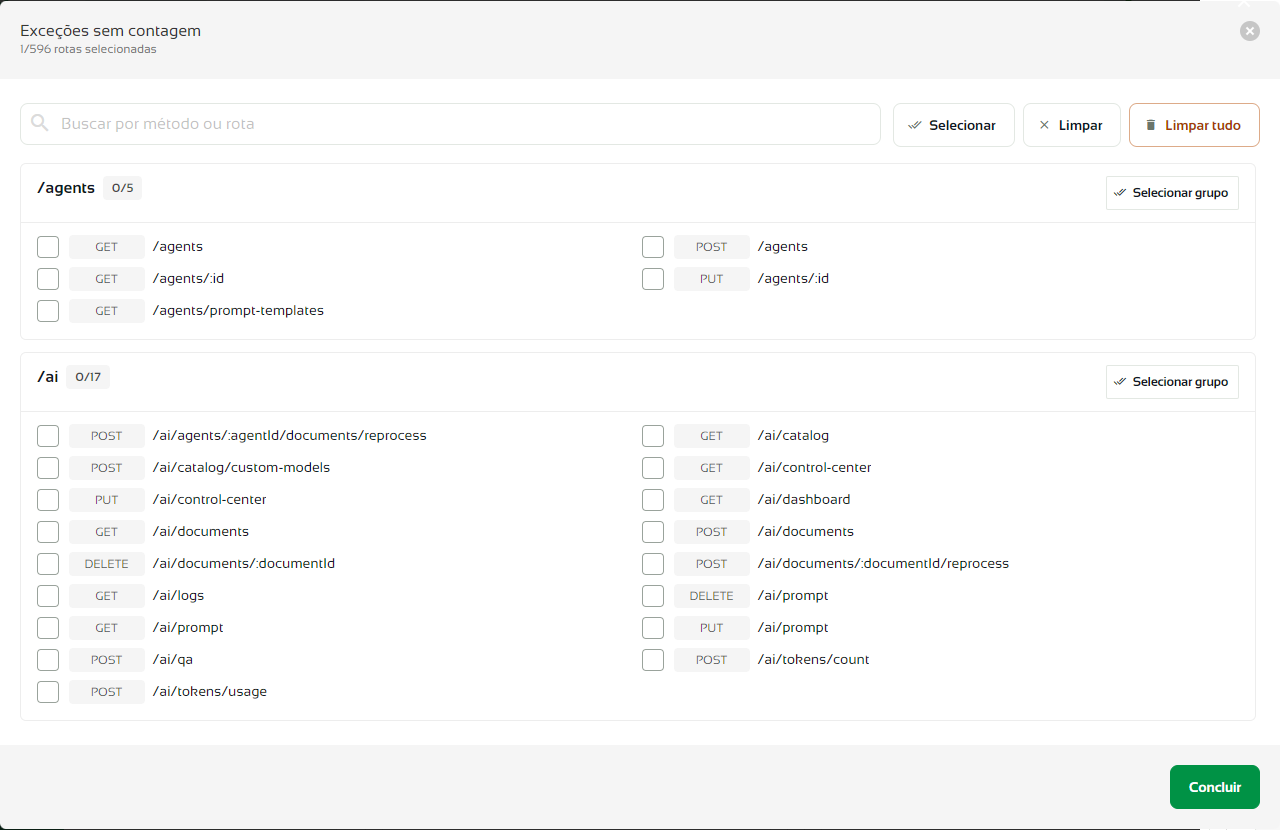Check the PUT /ai/control-center checkbox
The image size is (1280, 830).
(x=48, y=500)
